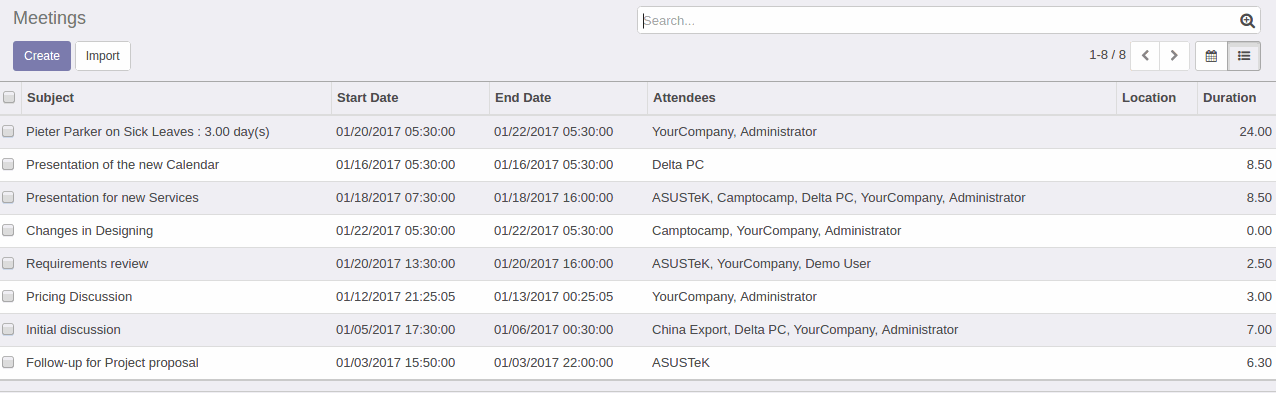This screenshot has width=1276, height=393.
Task: Click the 1-8 / 8 pager counter
Action: [x=1107, y=56]
